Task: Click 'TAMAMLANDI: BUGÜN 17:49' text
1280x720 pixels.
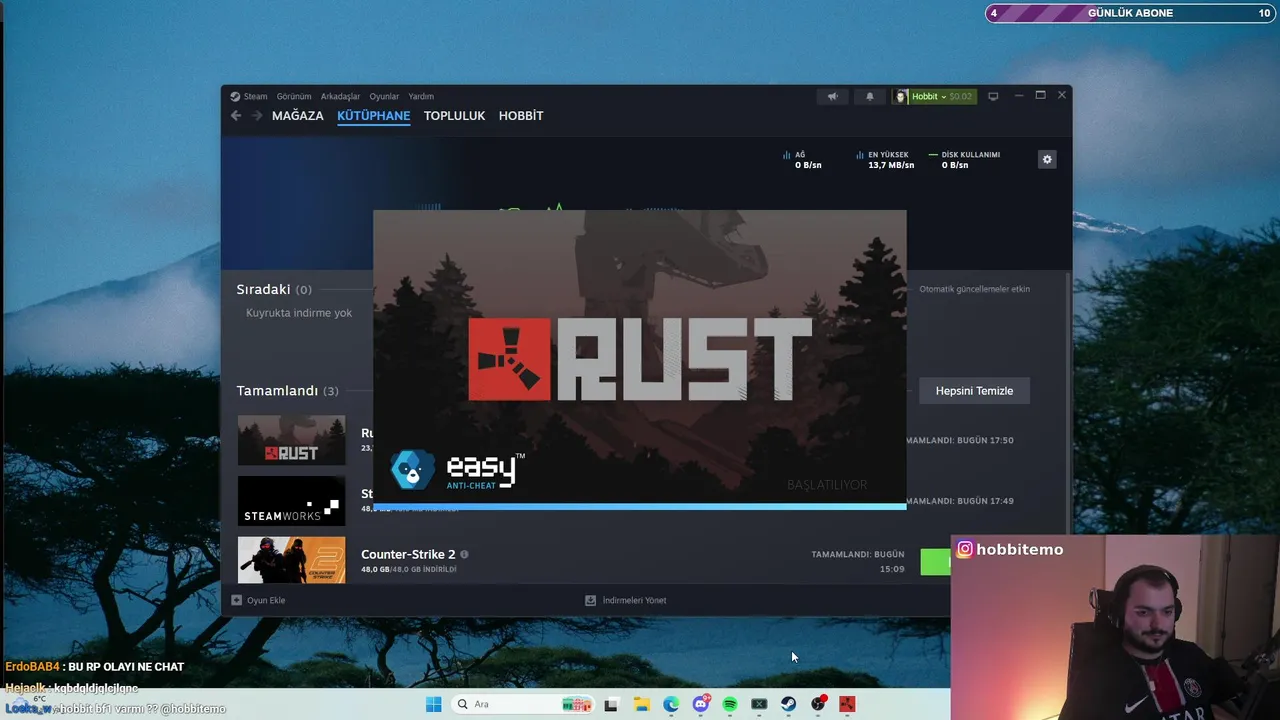Action: (960, 501)
